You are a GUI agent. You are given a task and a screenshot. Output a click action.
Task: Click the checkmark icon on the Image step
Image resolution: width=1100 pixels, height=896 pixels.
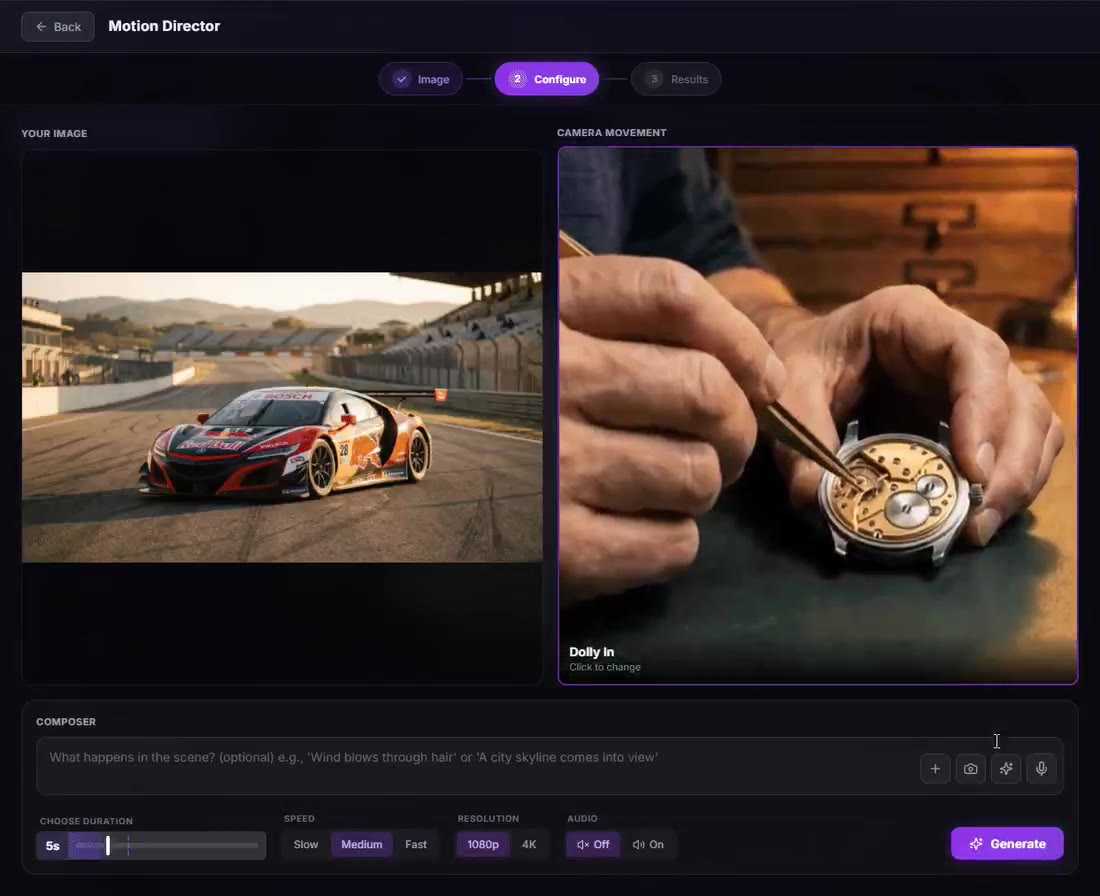coord(401,79)
